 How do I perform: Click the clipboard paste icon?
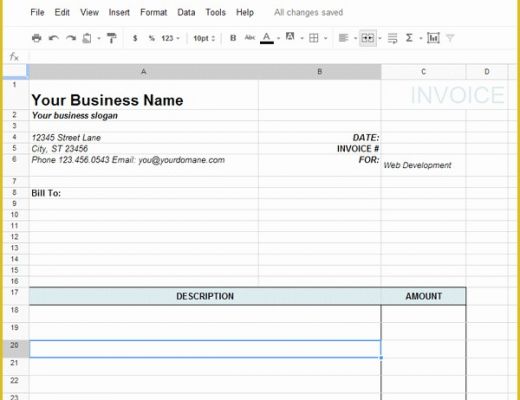click(x=87, y=38)
